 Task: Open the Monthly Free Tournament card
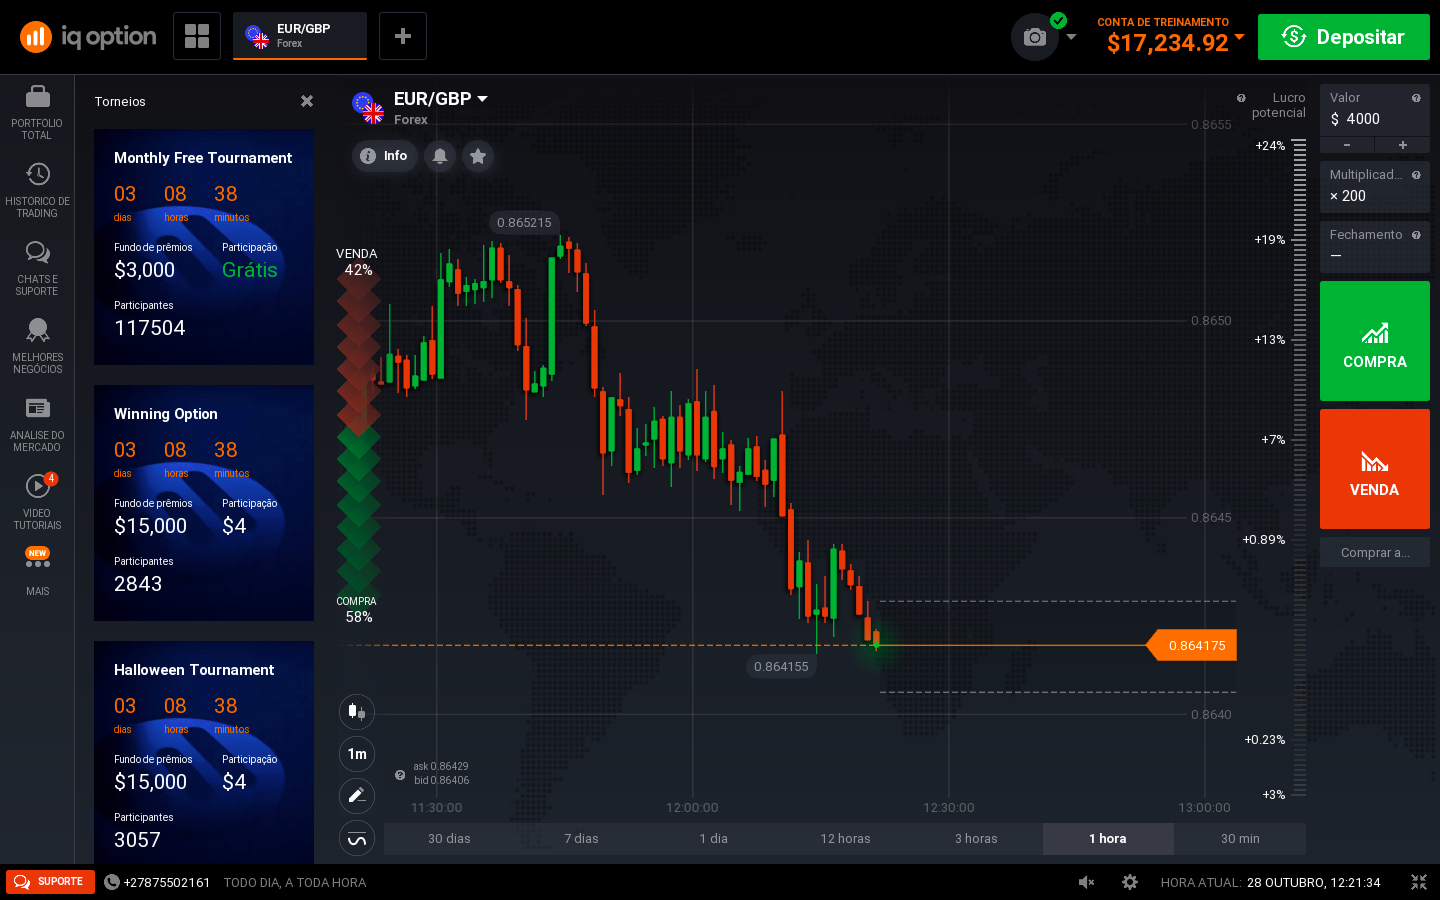pos(204,247)
